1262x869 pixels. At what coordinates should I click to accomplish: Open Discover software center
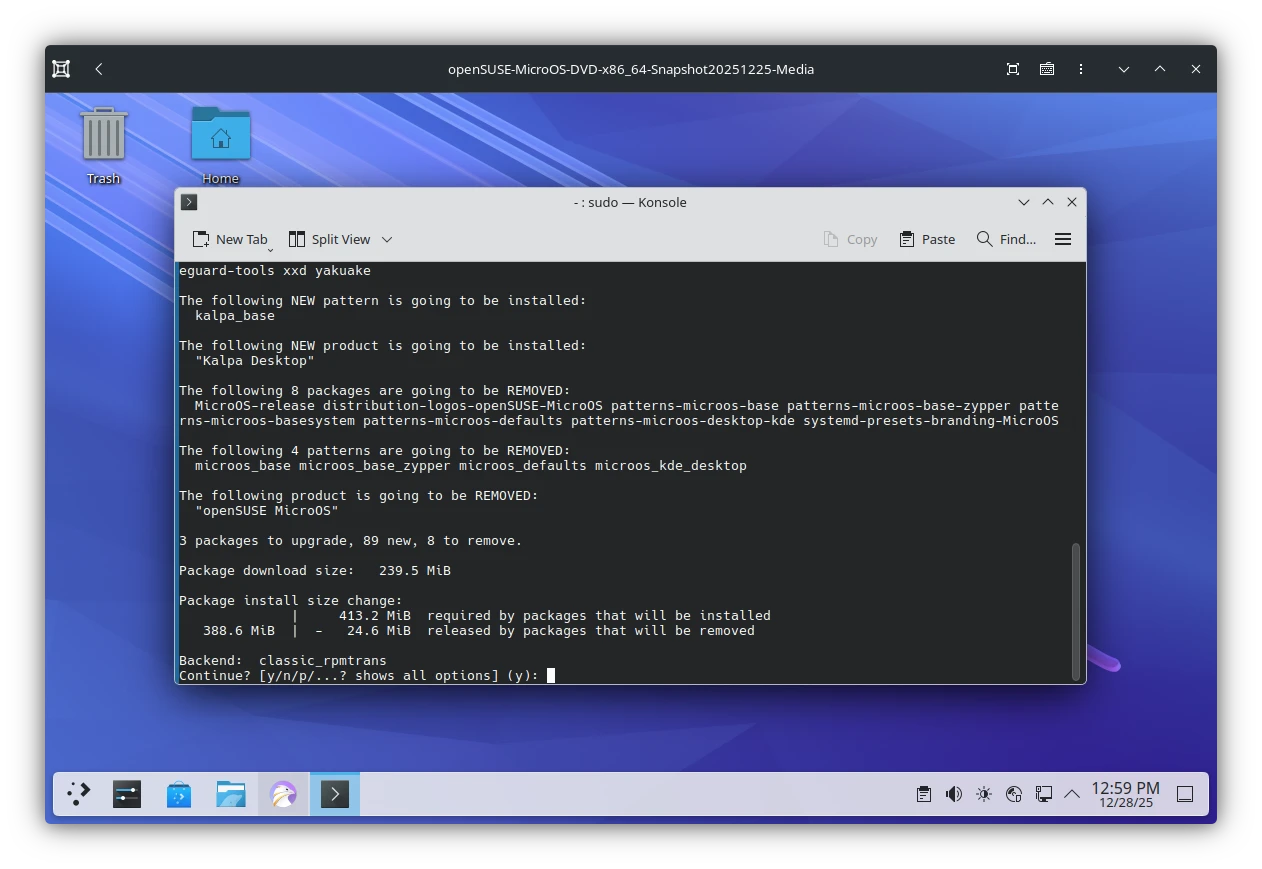pos(178,794)
